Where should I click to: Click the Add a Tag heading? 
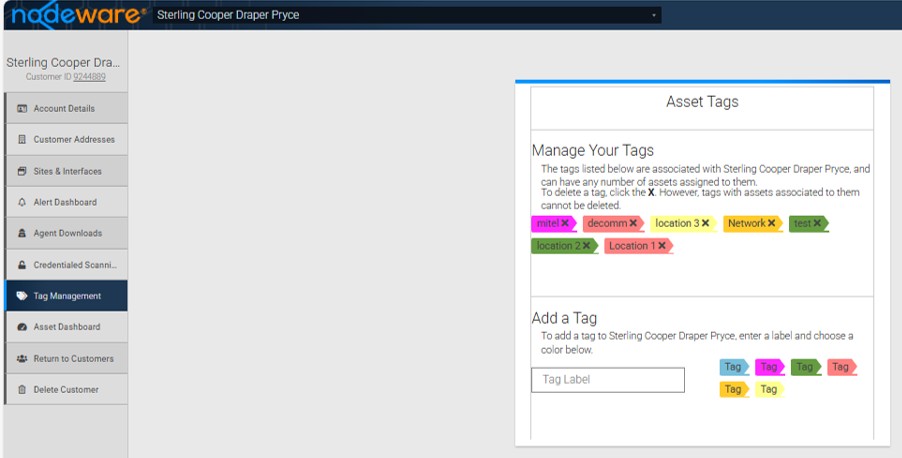click(564, 318)
